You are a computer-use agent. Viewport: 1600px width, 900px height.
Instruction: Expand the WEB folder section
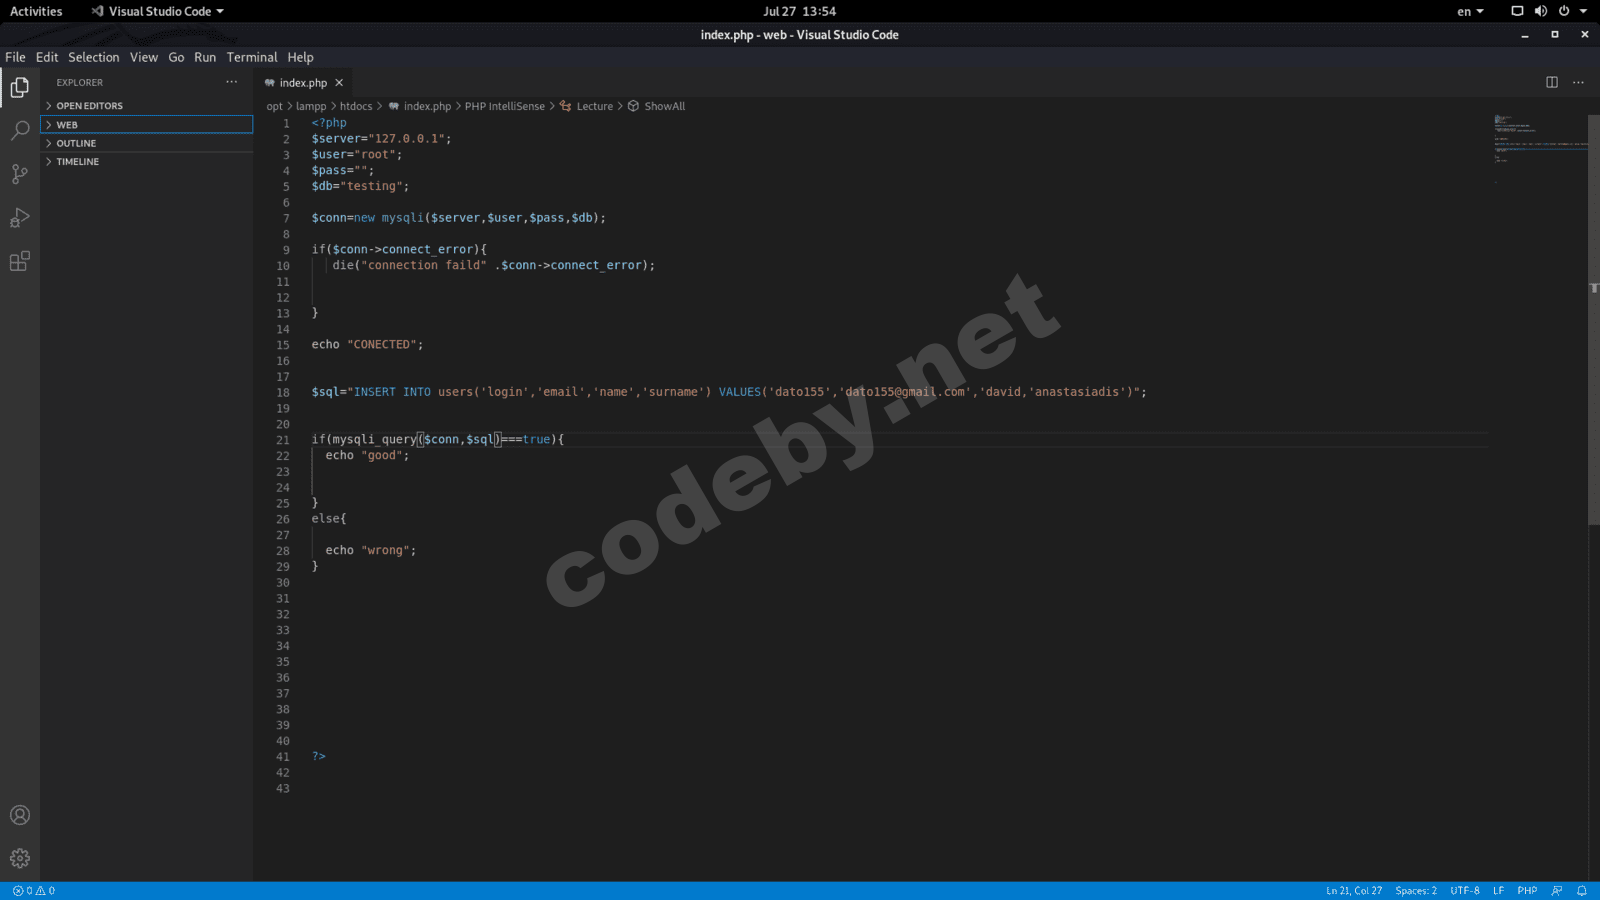67,125
